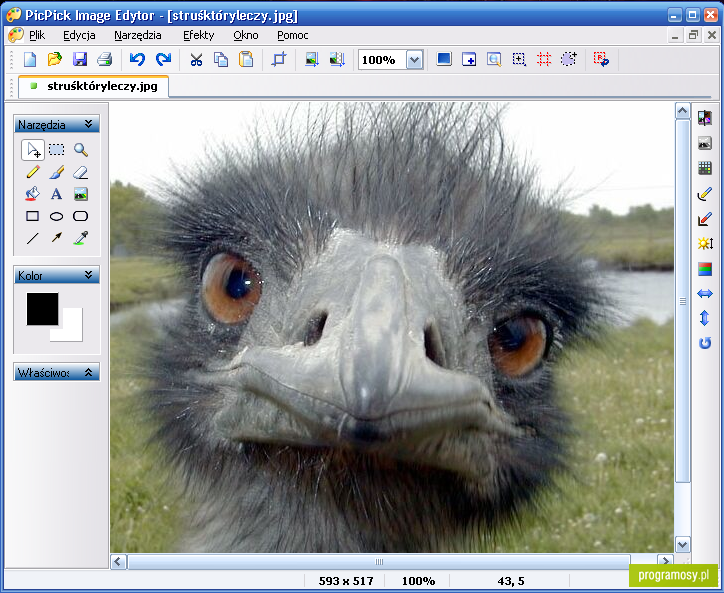Click the white background color swatch
724x593 pixels.
(72, 330)
